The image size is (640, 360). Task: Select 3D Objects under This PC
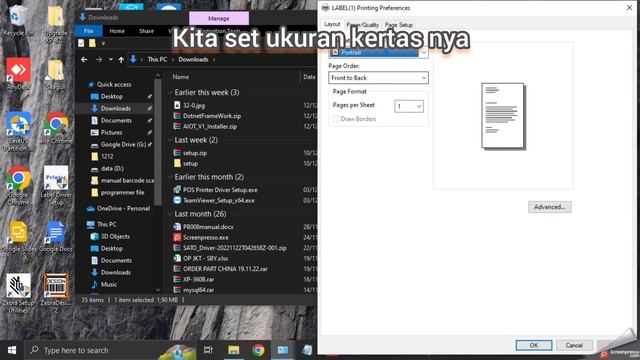[x=115, y=236]
